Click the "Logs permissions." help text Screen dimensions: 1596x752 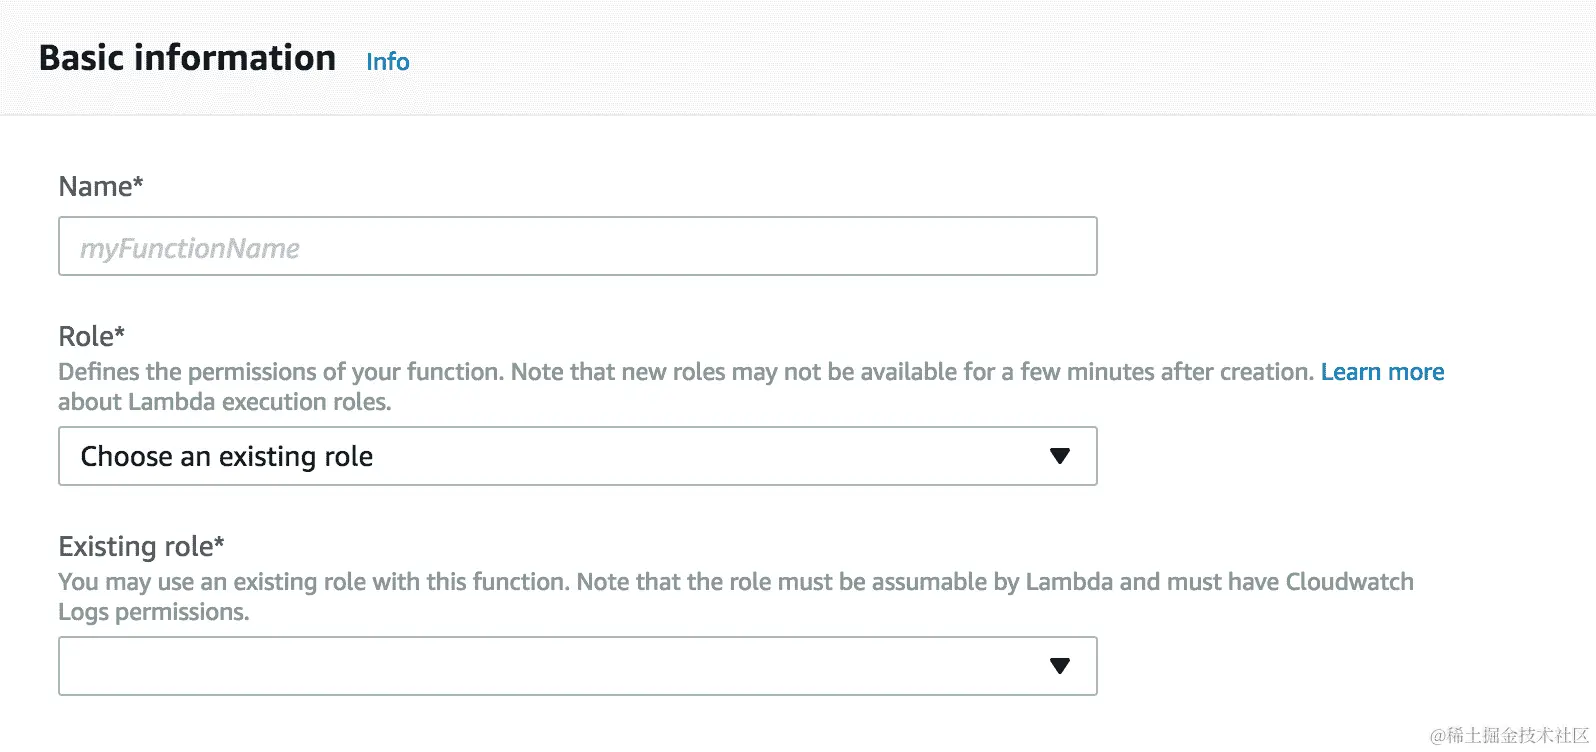(153, 612)
